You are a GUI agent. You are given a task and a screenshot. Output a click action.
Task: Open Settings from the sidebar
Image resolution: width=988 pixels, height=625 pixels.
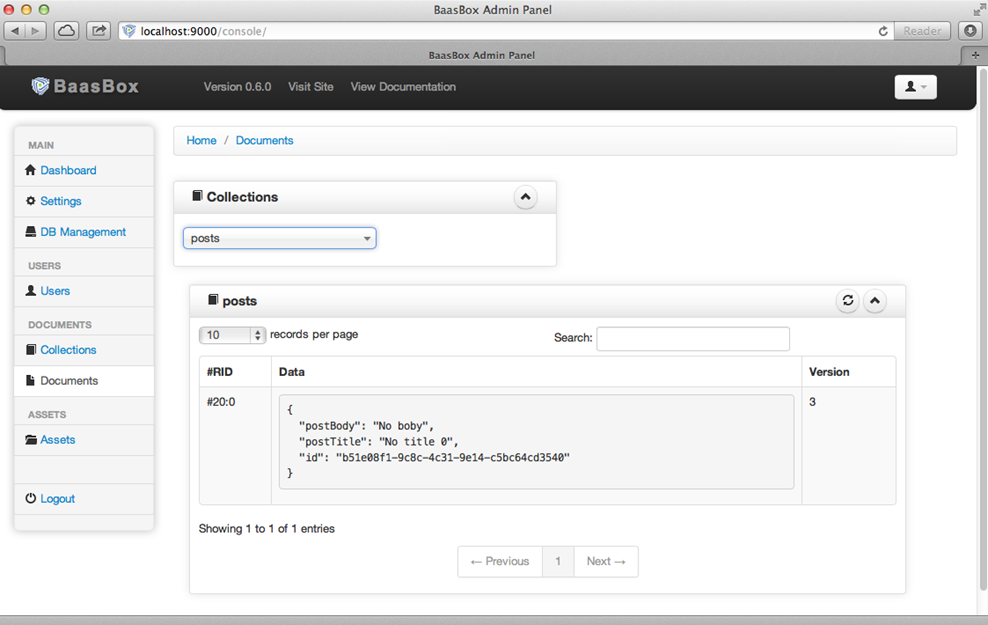(60, 201)
